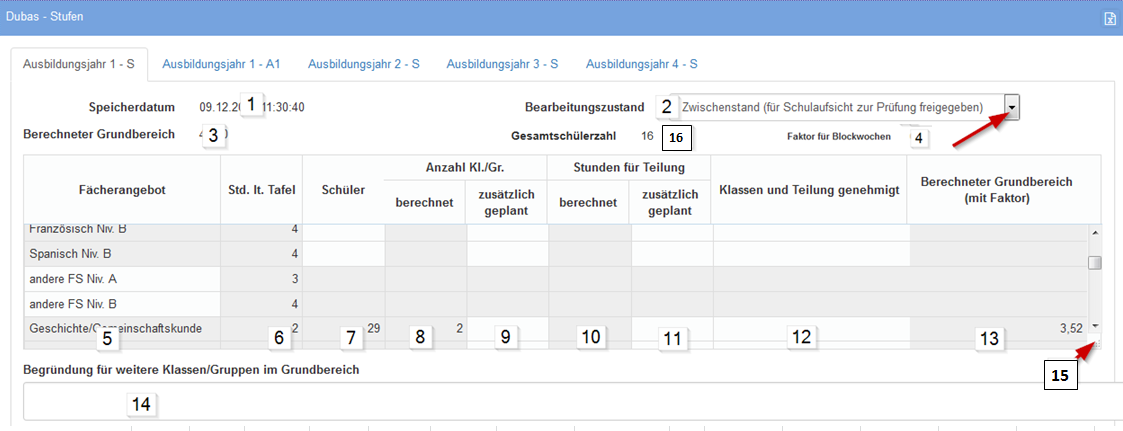Click Klassen und Teilung genehmigt cell for Französisch
The image size is (1123, 431).
point(809,230)
